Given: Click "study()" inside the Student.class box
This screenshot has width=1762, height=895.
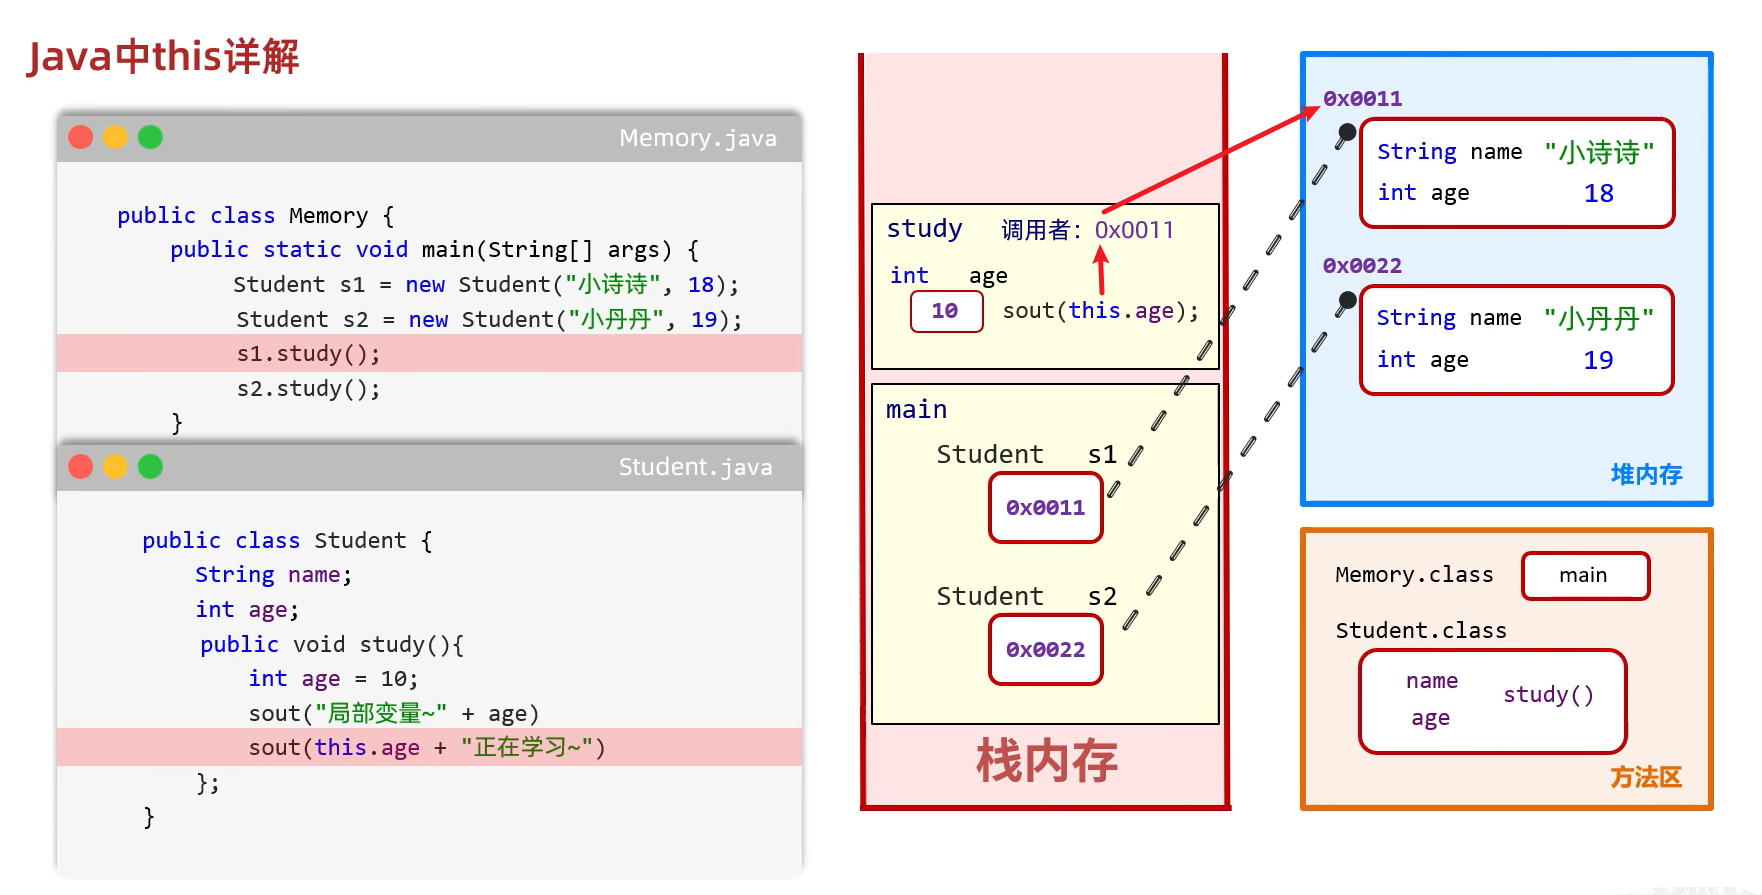Looking at the screenshot, I should tap(1548, 695).
